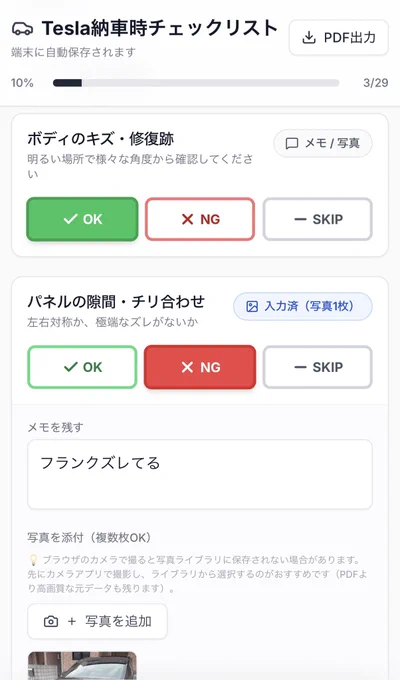Click the comment icon in メモ / 写真
Viewport: 400px width, 680px height.
[292, 144]
